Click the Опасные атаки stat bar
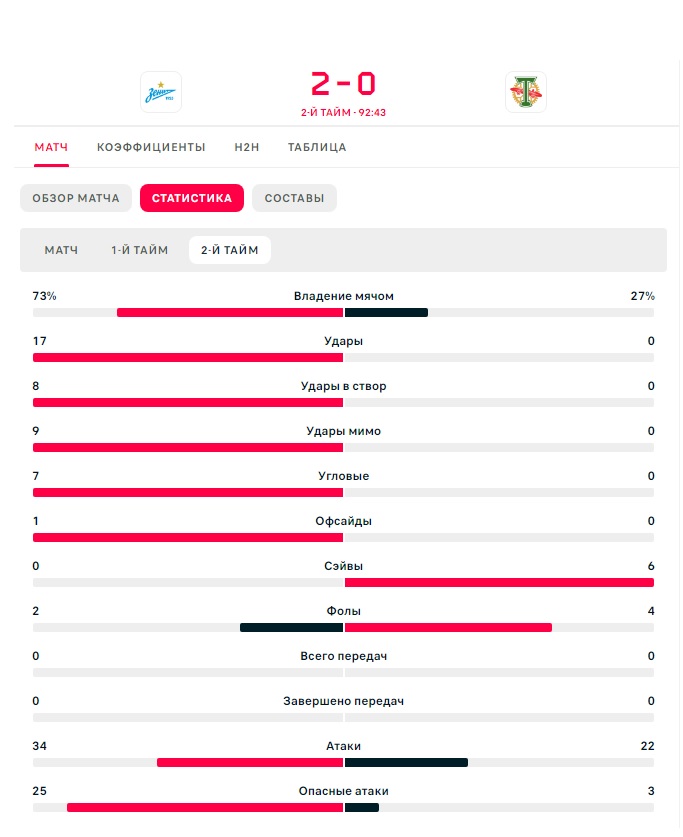The height and width of the screenshot is (837, 683). click(344, 808)
